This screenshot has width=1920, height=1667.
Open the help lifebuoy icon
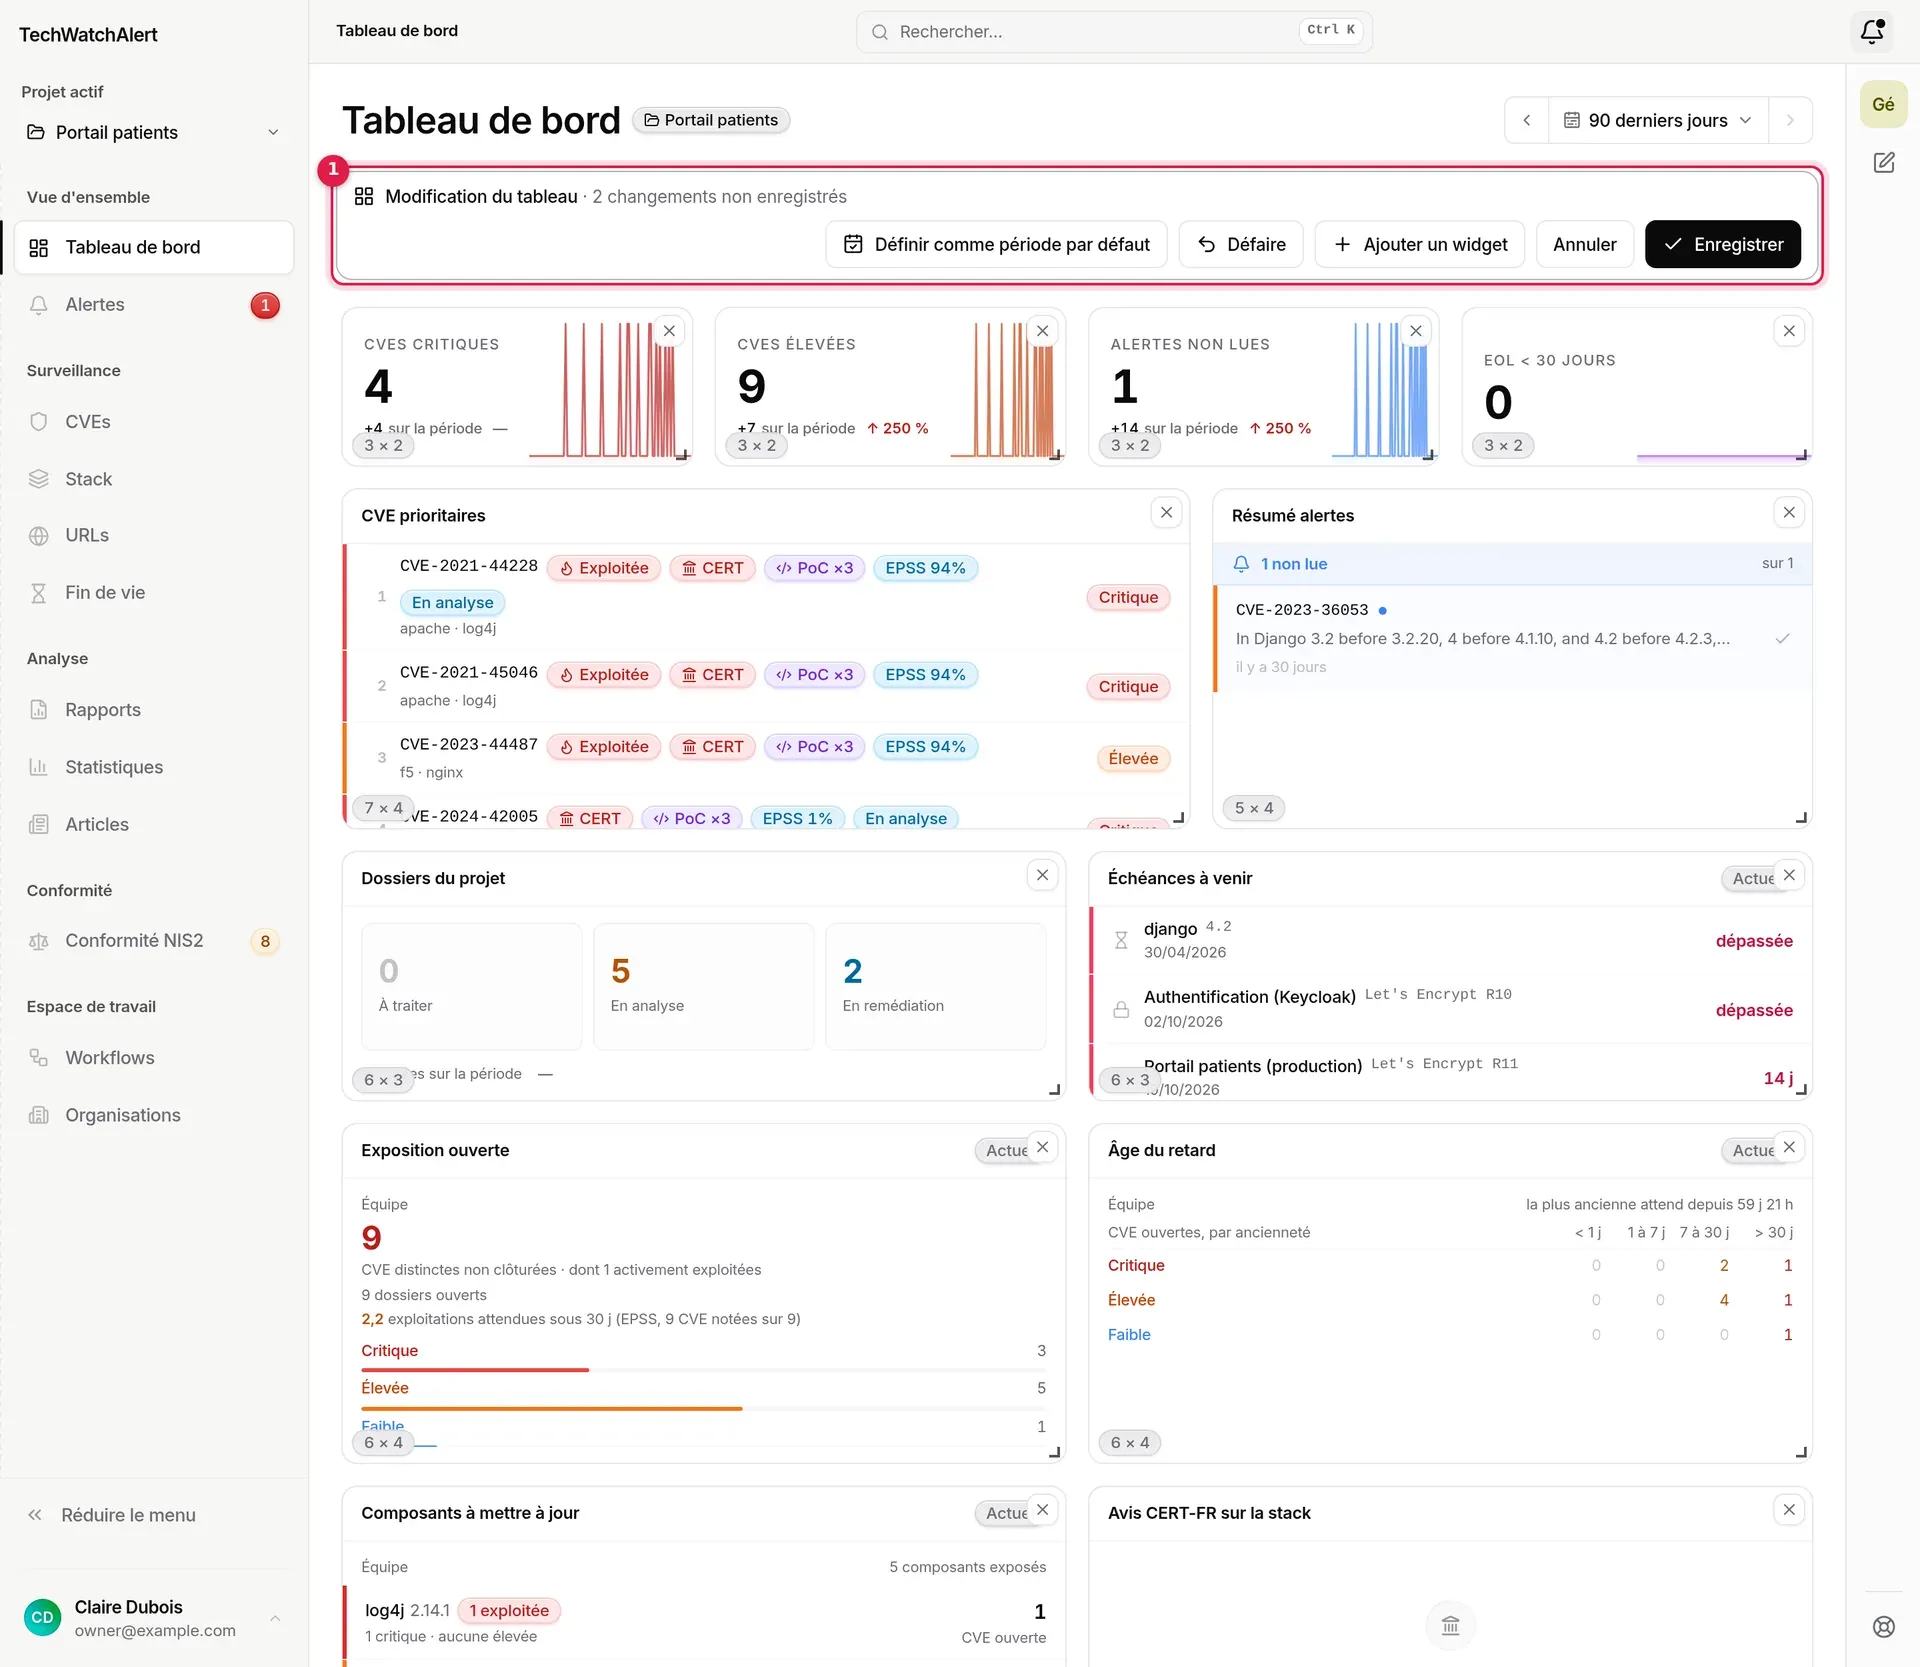[x=1884, y=1626]
